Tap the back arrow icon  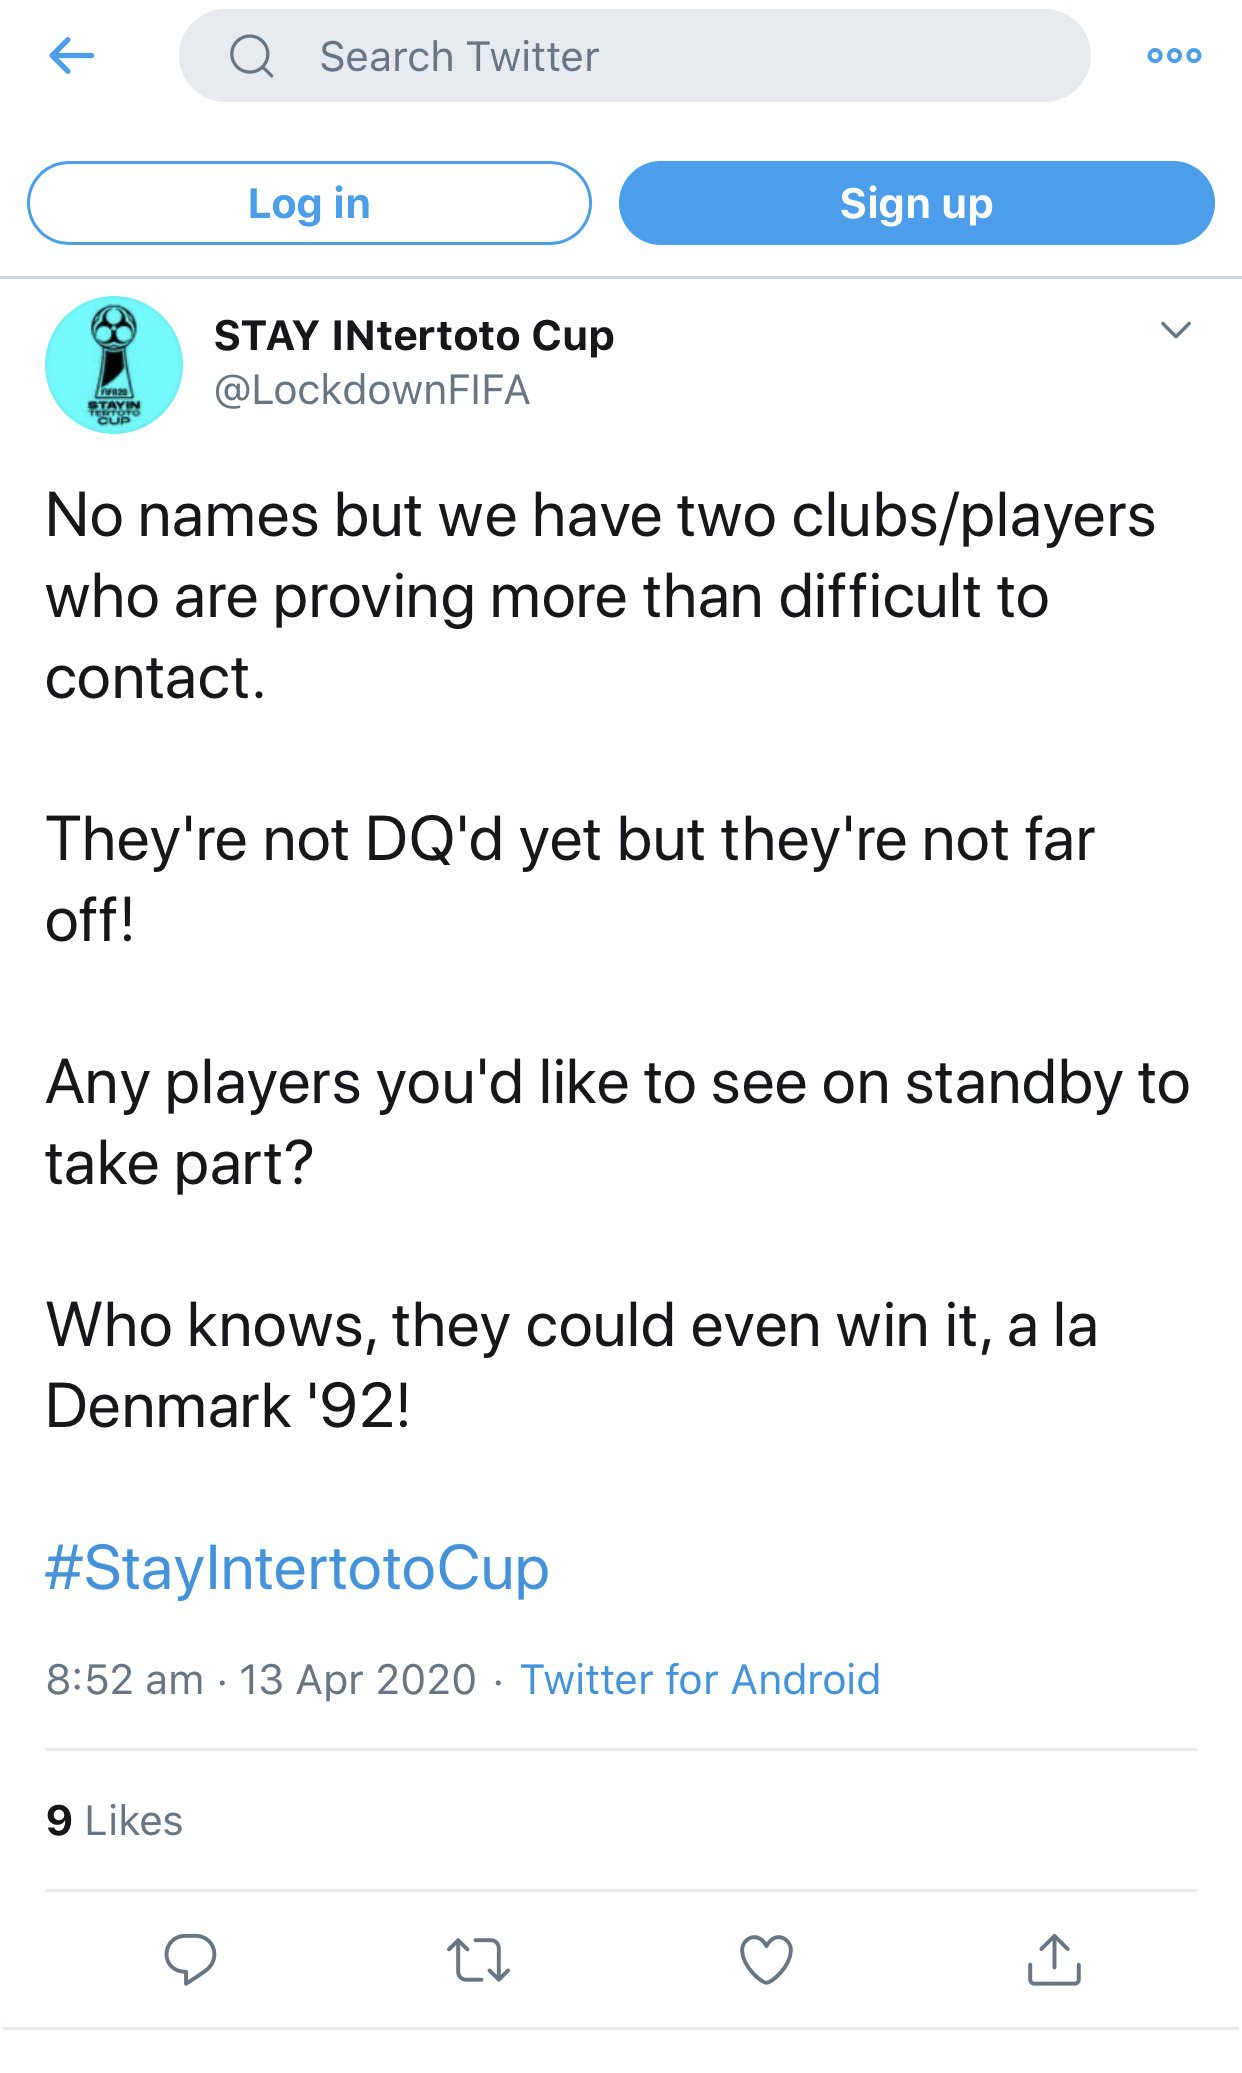tap(71, 56)
